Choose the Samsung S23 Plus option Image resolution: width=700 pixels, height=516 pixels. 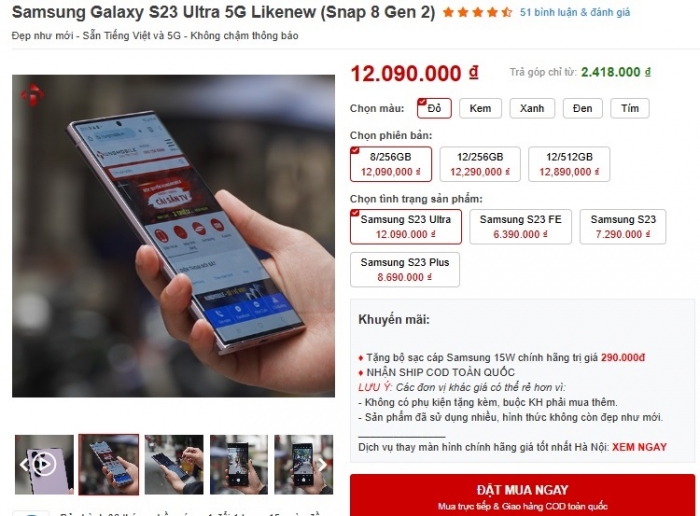click(405, 270)
